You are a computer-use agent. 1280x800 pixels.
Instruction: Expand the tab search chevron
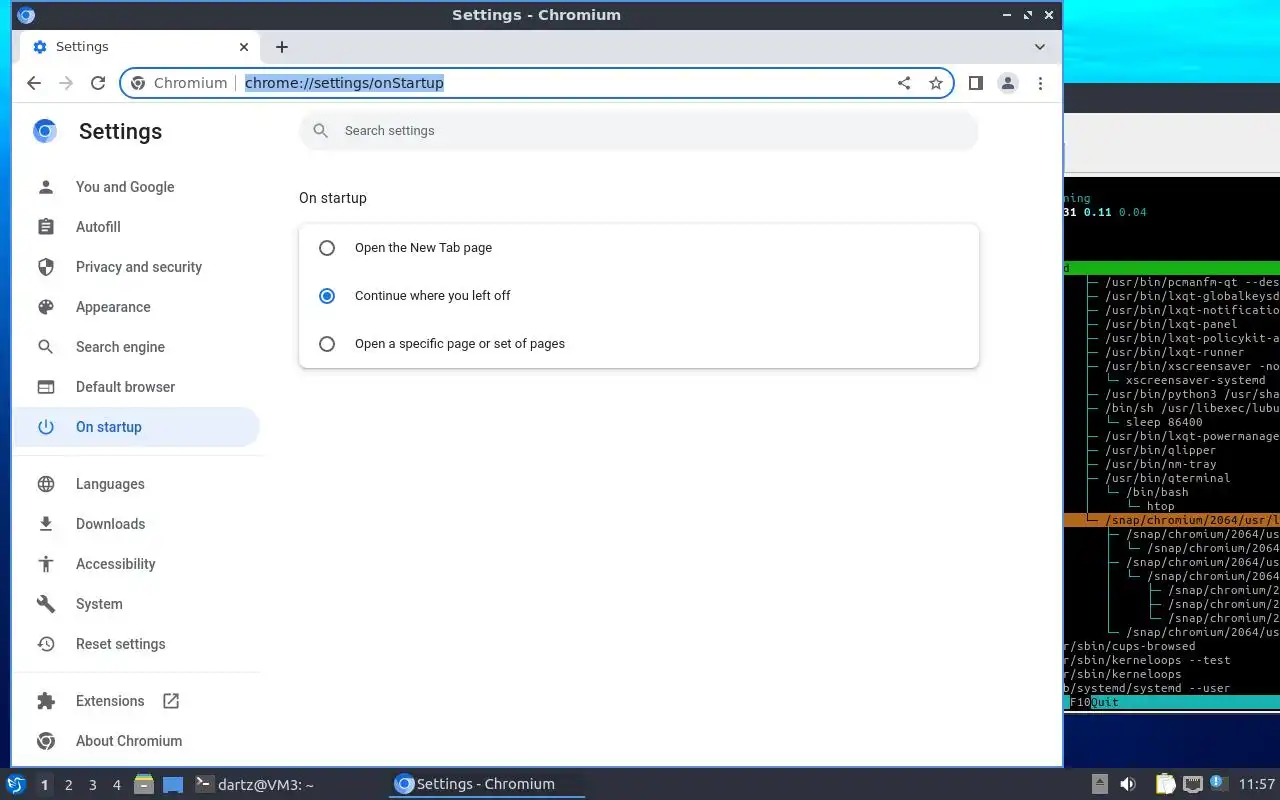click(x=1040, y=47)
